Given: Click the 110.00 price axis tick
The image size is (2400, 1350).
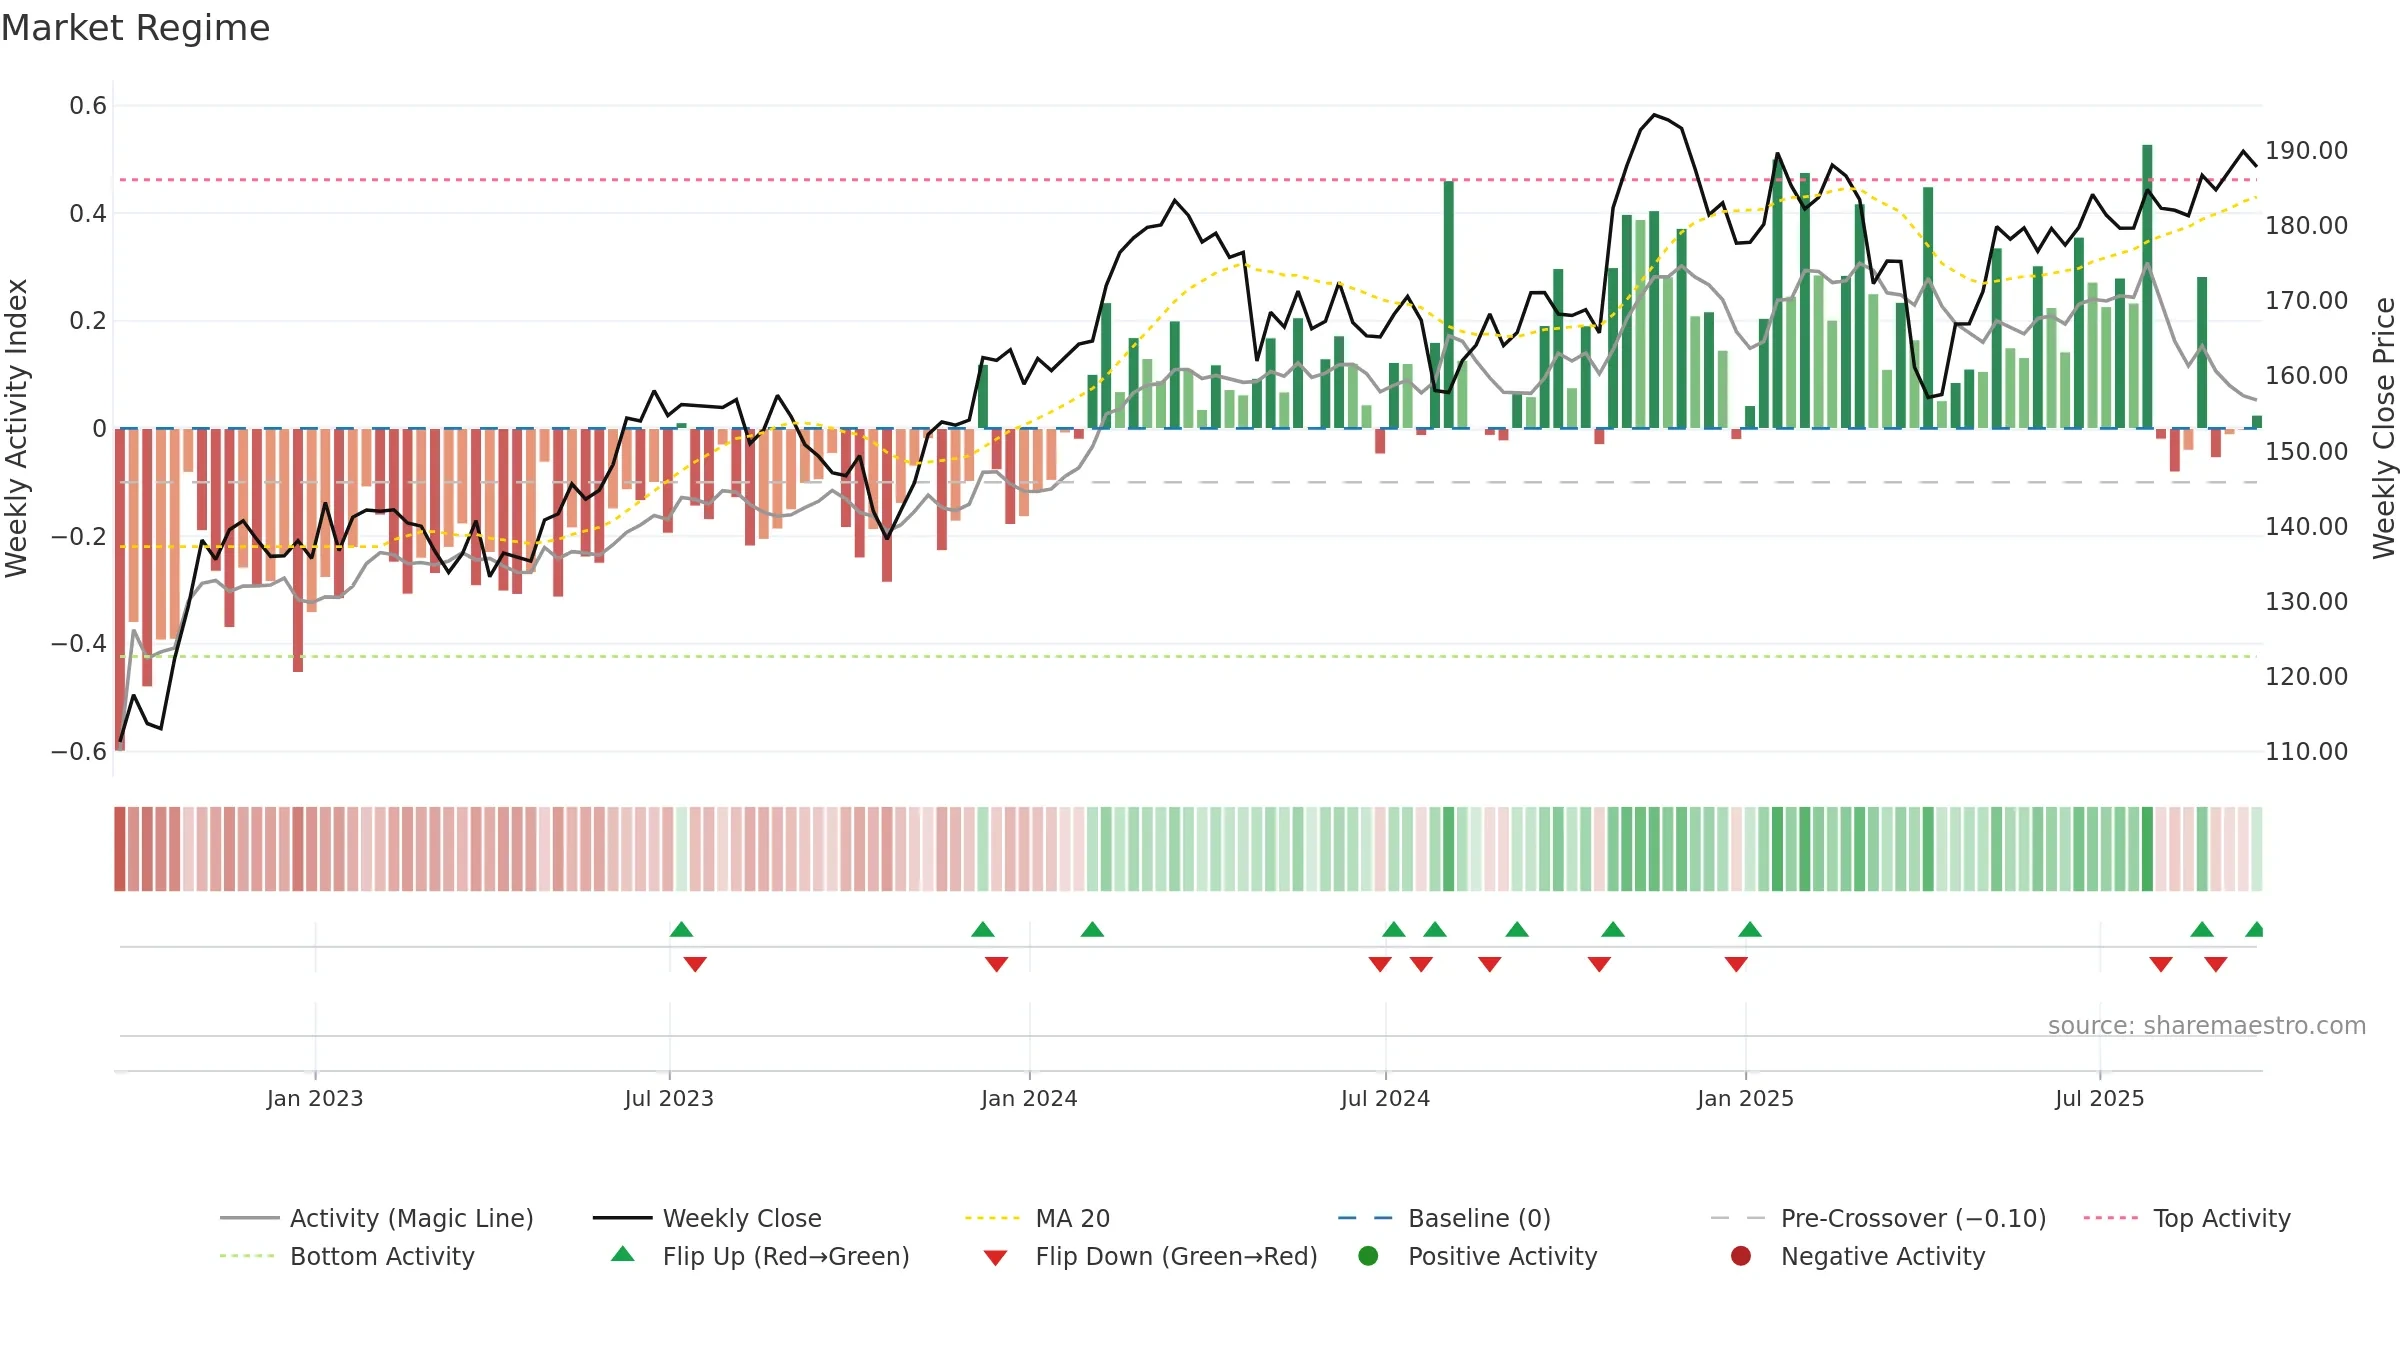Looking at the screenshot, I should tap(2306, 751).
